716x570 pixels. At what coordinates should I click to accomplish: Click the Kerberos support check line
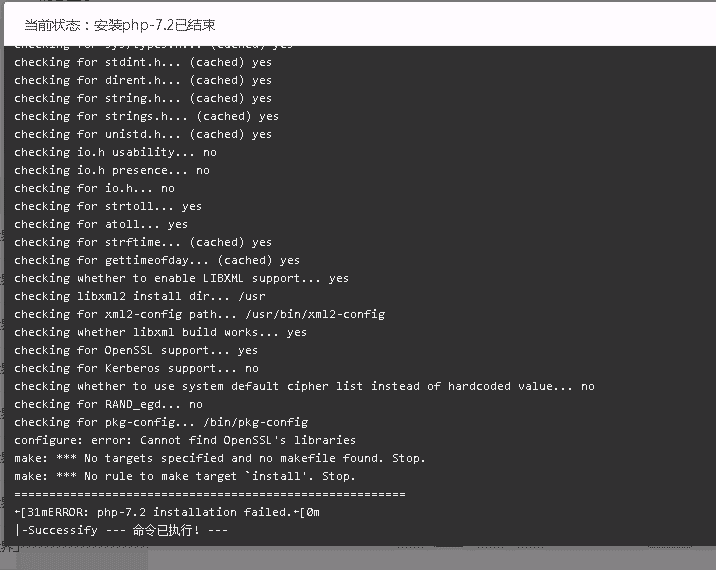coord(137,368)
